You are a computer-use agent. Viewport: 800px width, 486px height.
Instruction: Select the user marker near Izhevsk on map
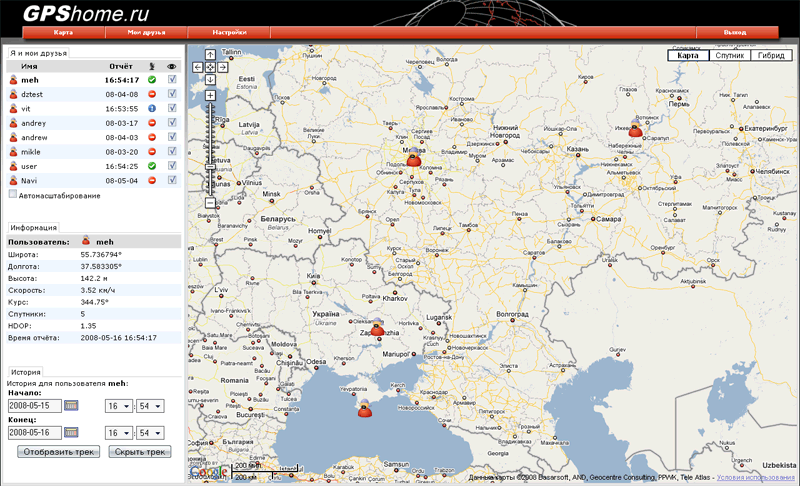[635, 129]
